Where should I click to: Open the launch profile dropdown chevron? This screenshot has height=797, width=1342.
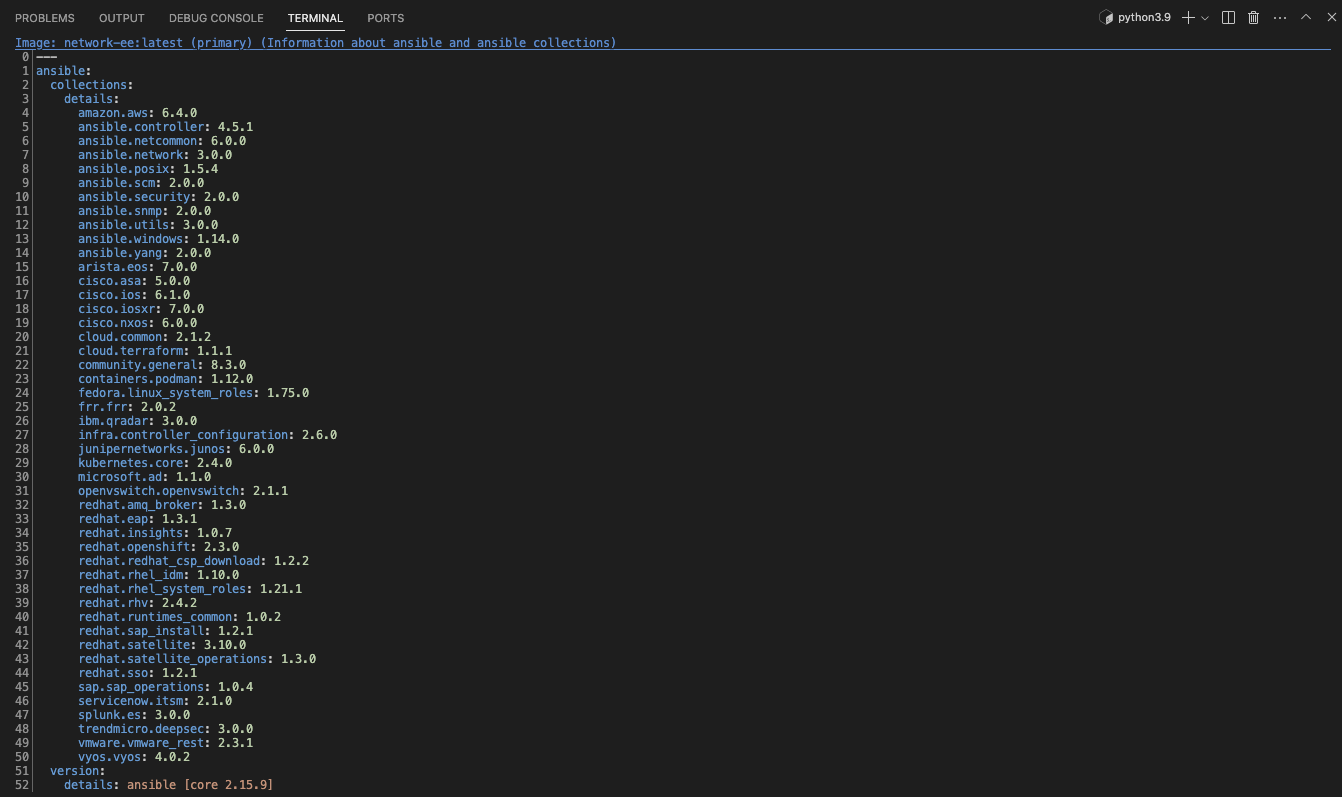click(1205, 18)
